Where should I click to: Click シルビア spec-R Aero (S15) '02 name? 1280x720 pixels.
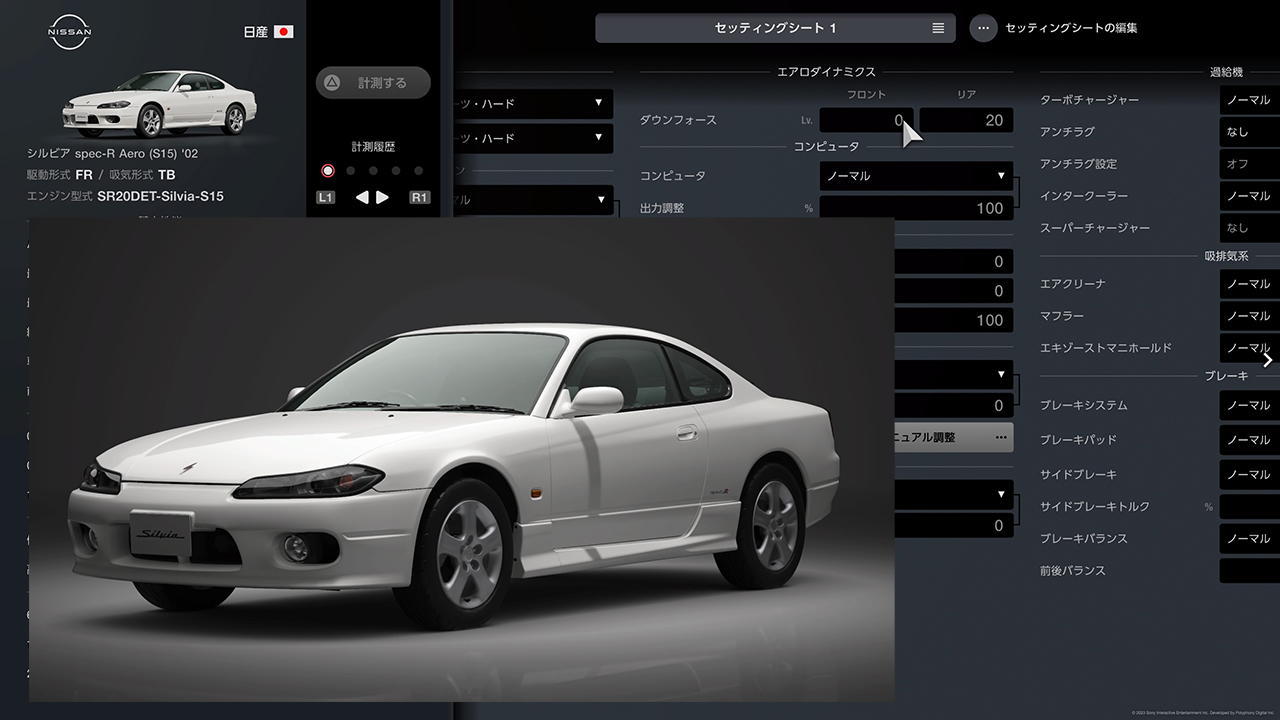[113, 154]
